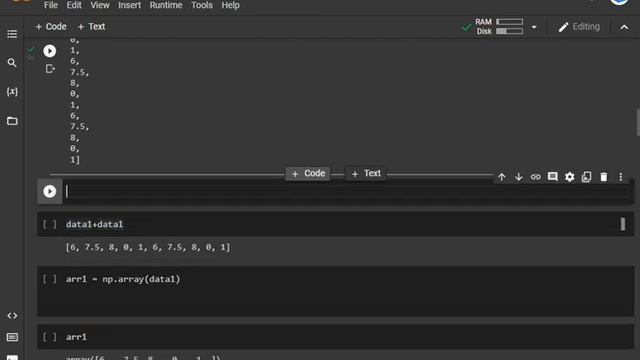This screenshot has width=640, height=360.
Task: Insert code cell via hover + Code button
Action: point(308,173)
